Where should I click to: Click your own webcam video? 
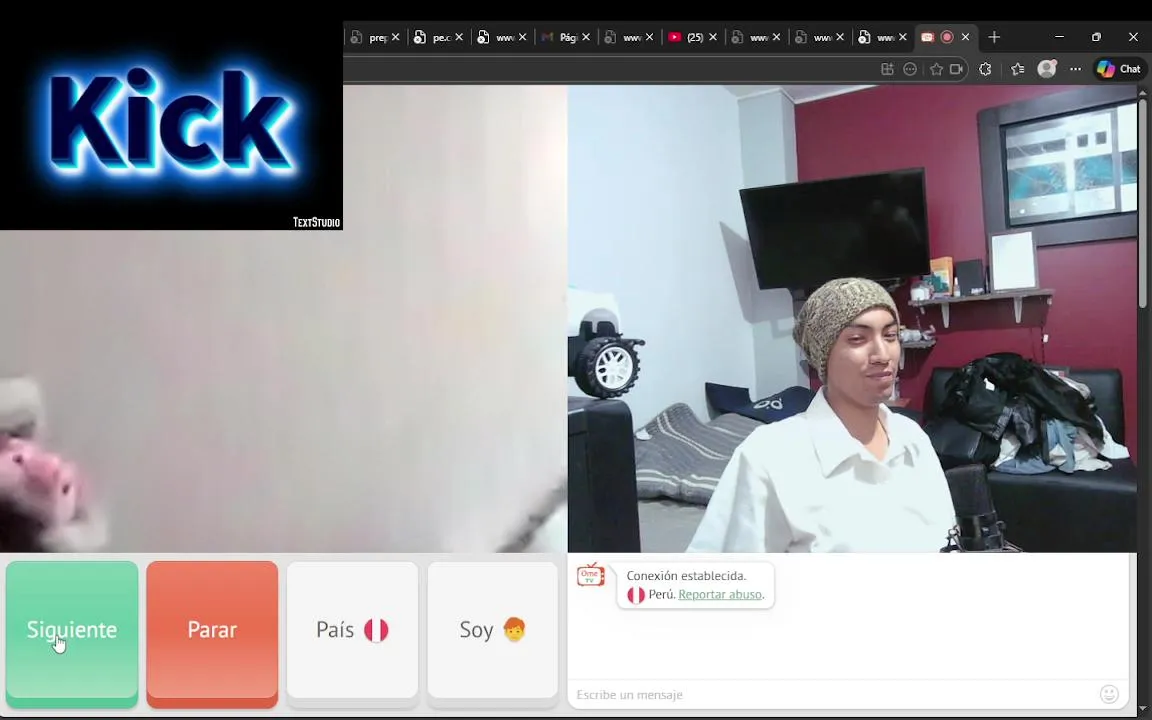pyautogui.click(x=852, y=318)
